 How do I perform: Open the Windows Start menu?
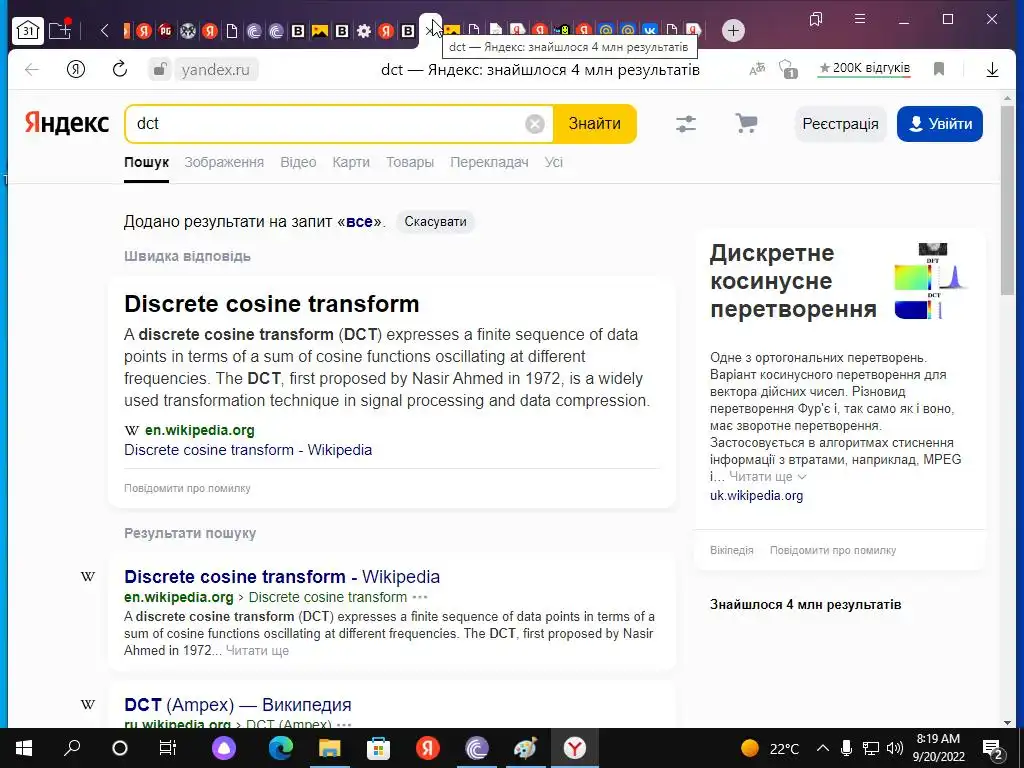(24, 748)
